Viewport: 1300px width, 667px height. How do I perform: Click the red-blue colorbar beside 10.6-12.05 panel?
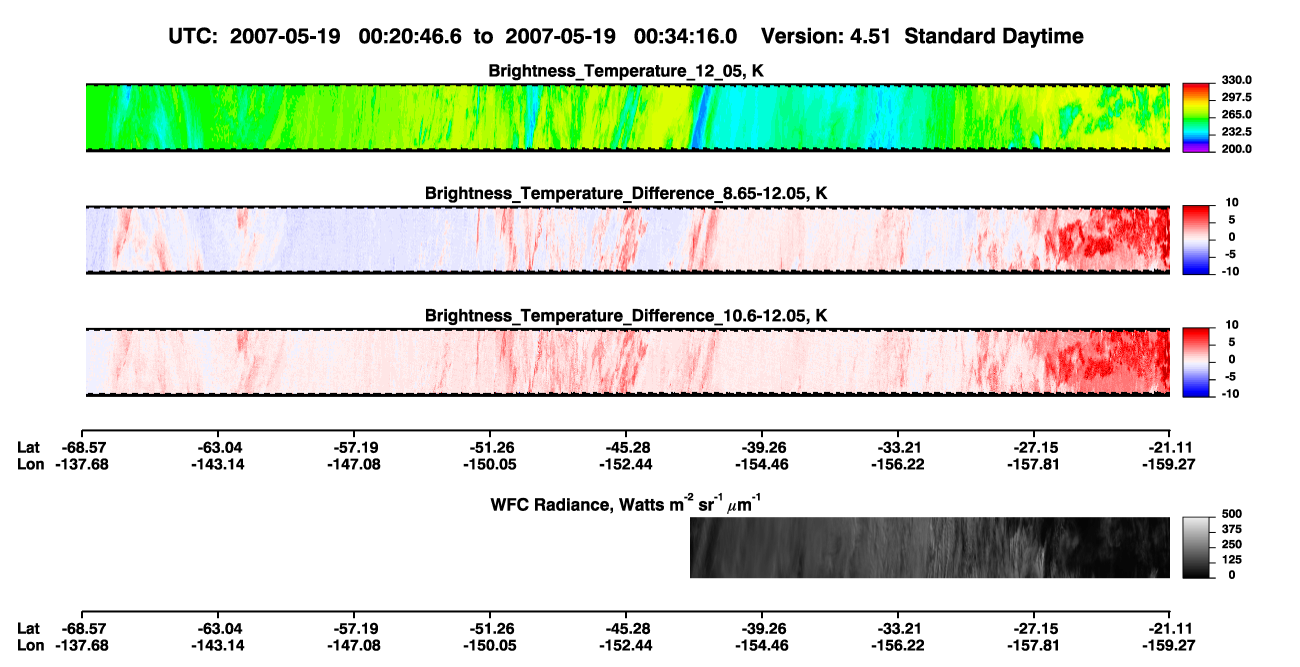[x=1196, y=362]
